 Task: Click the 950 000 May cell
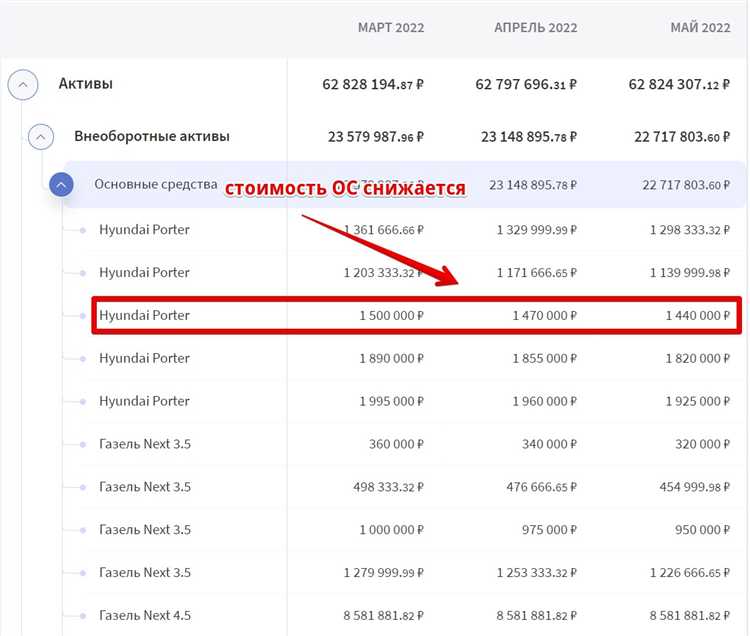702,530
